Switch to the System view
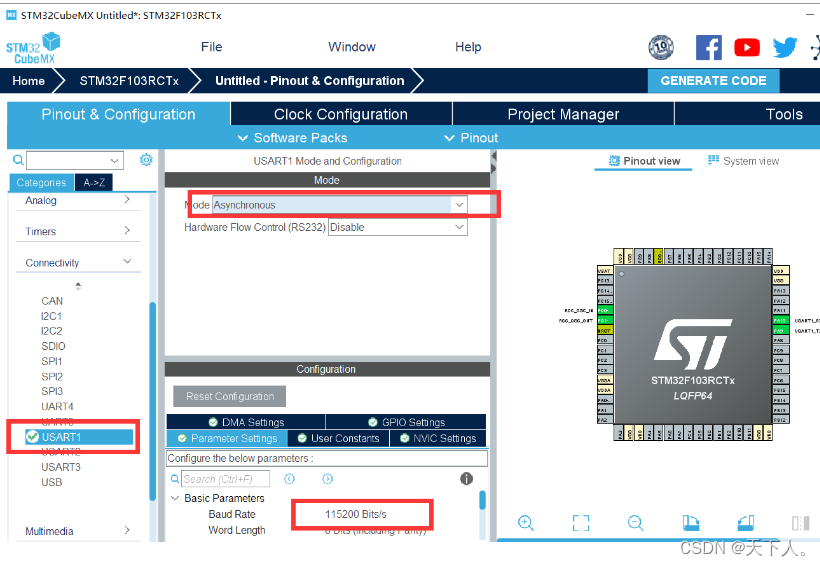This screenshot has width=820, height=566. tap(743, 161)
